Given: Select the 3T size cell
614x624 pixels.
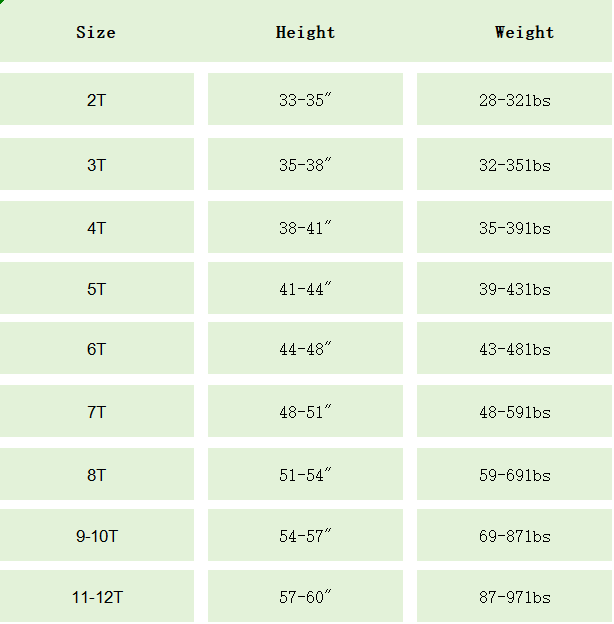Looking at the screenshot, I should pyautogui.click(x=96, y=165).
